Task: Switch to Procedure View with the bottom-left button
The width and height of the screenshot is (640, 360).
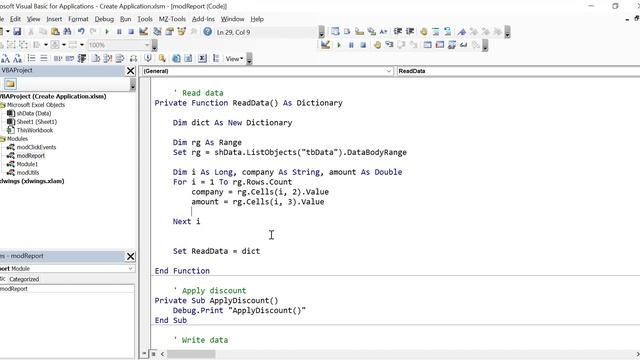Action: point(144,353)
